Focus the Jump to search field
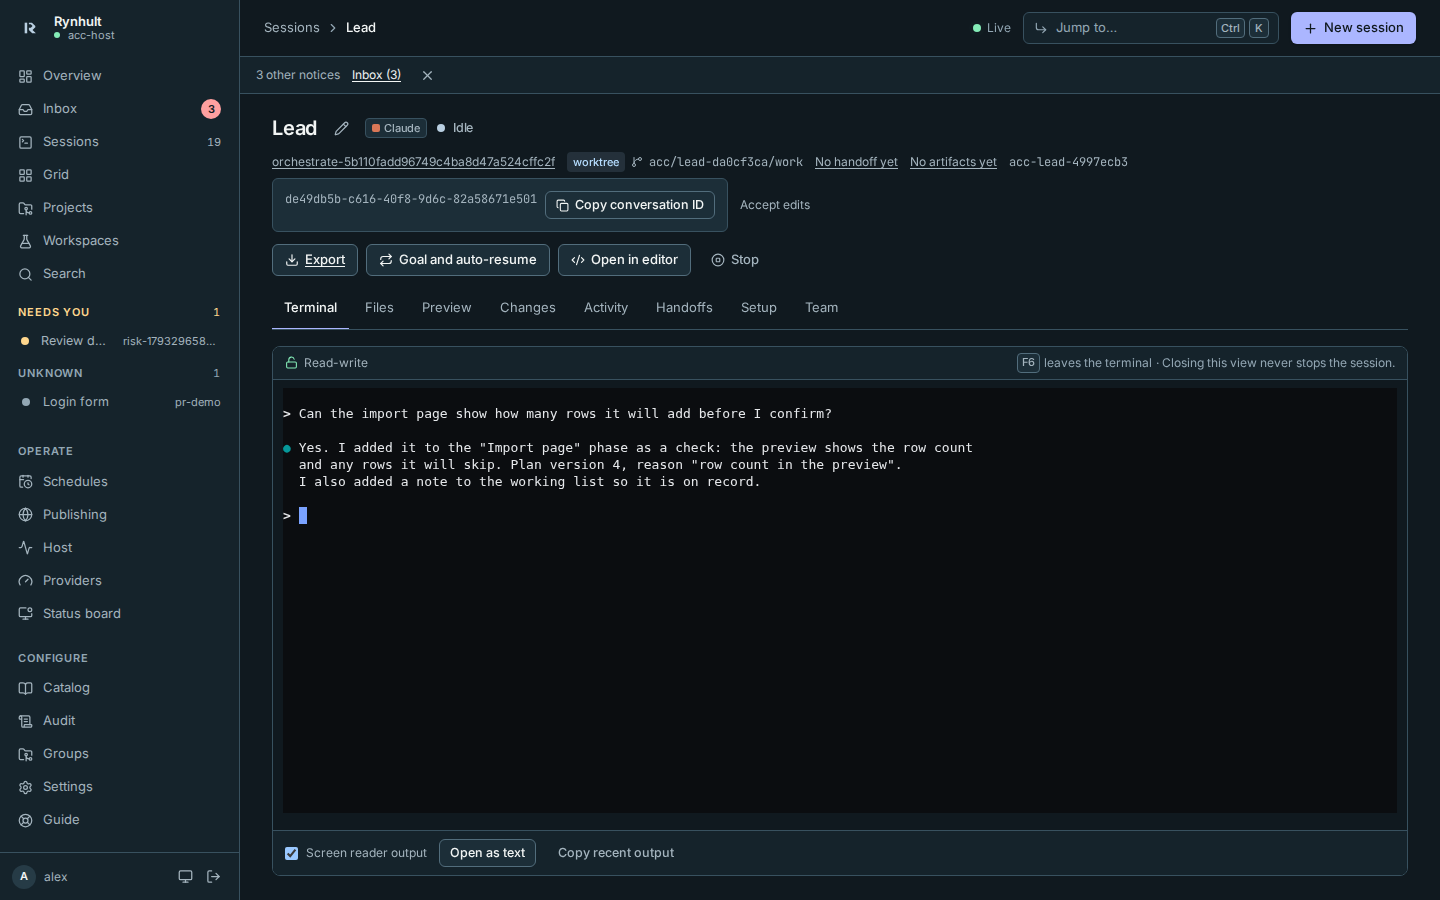The image size is (1440, 900). pos(1151,28)
